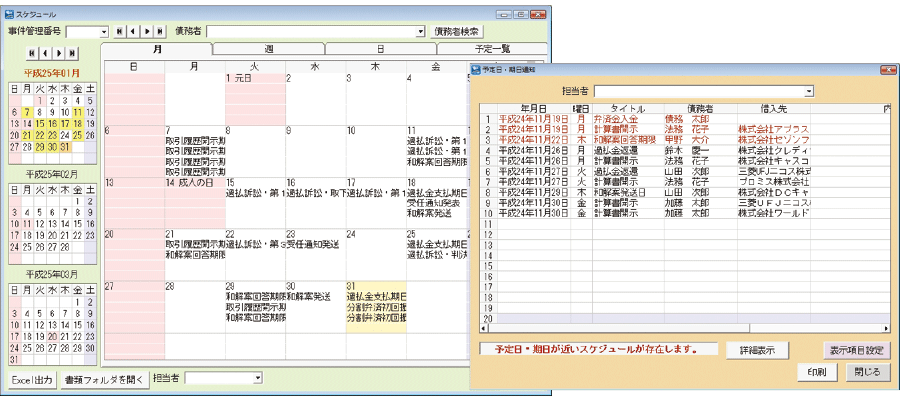
Task: Switch to the 日 view tab
Action: [380, 49]
